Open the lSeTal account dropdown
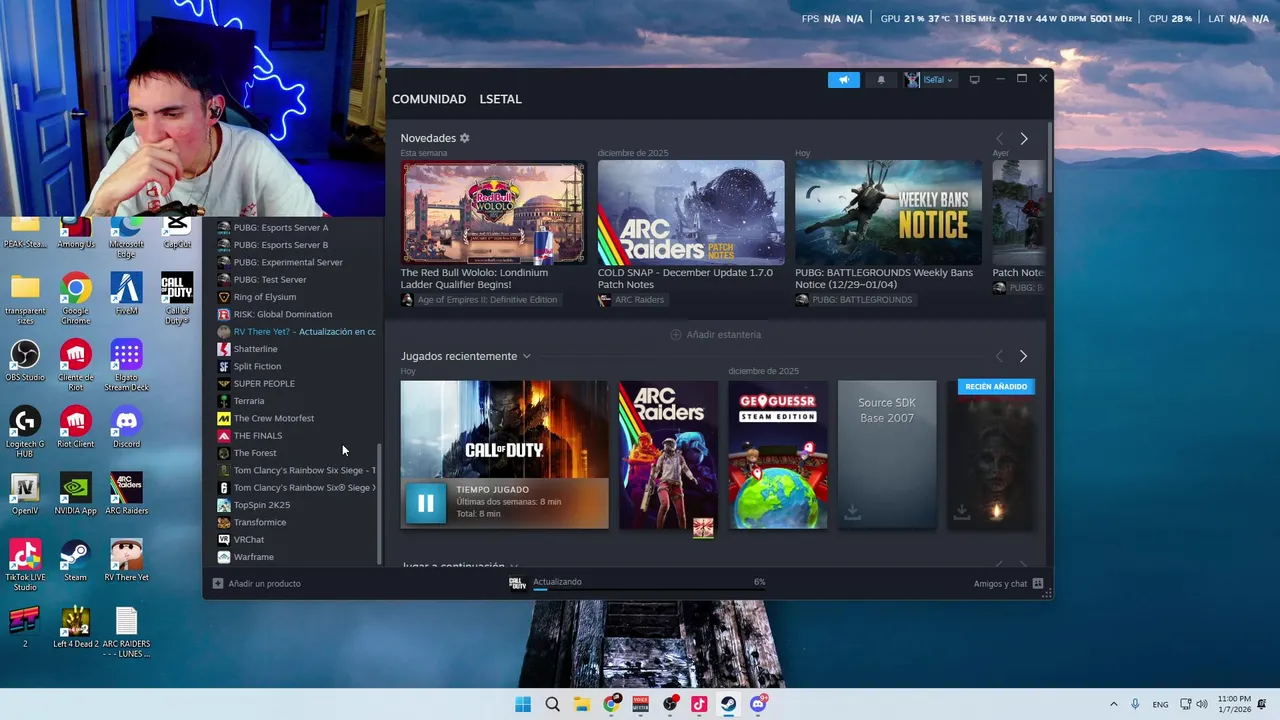Image resolution: width=1280 pixels, height=720 pixels. click(x=929, y=80)
